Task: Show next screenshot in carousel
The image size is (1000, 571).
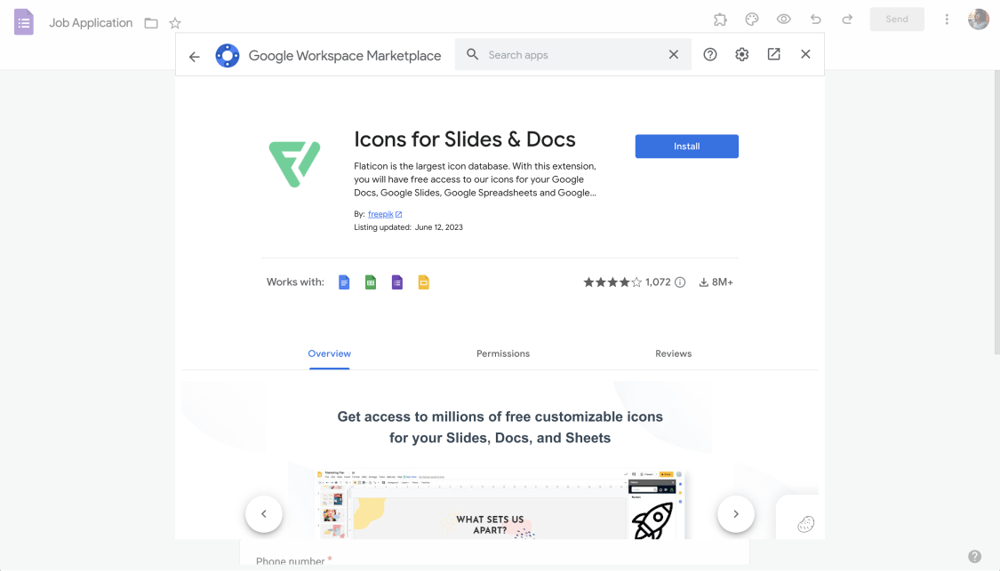Action: tap(736, 514)
